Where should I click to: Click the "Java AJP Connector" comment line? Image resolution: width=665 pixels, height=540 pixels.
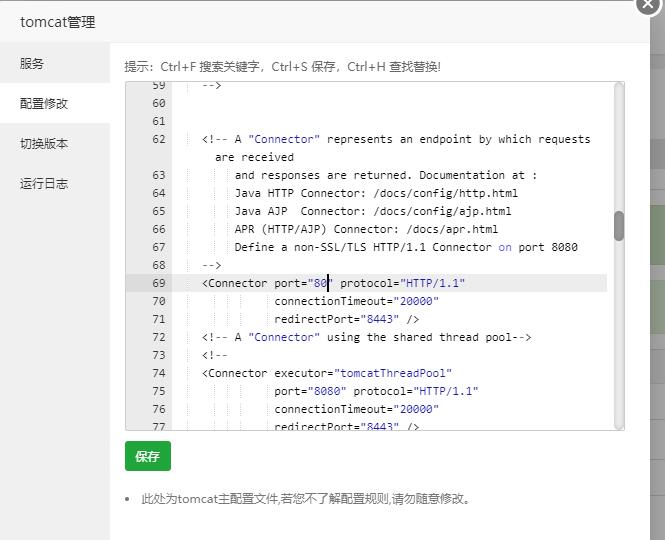coord(373,211)
